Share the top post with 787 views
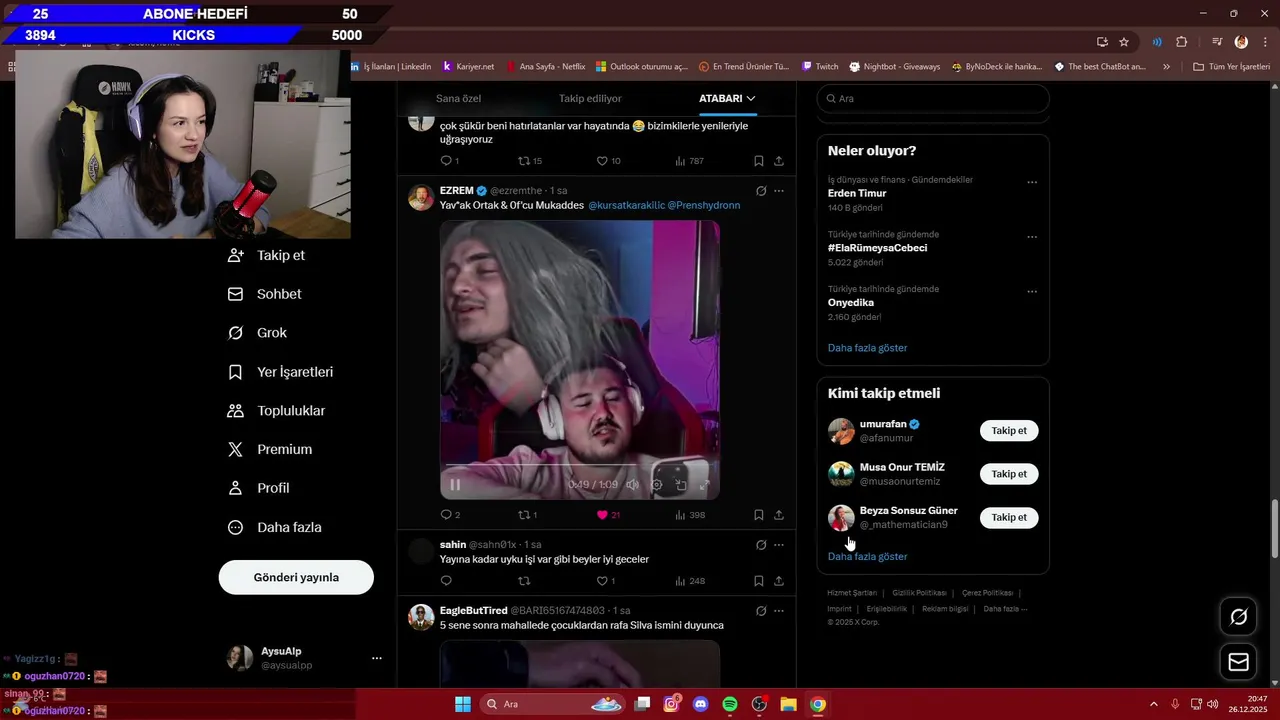This screenshot has width=1280, height=720. 779,161
